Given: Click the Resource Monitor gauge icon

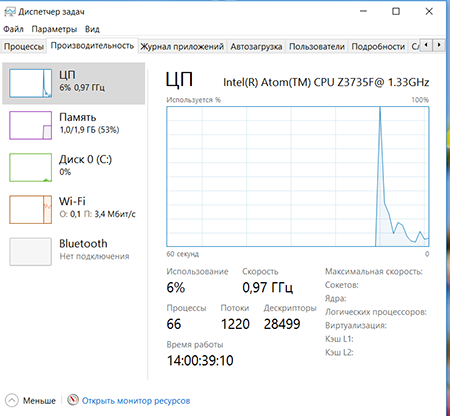Looking at the screenshot, I should [x=73, y=400].
